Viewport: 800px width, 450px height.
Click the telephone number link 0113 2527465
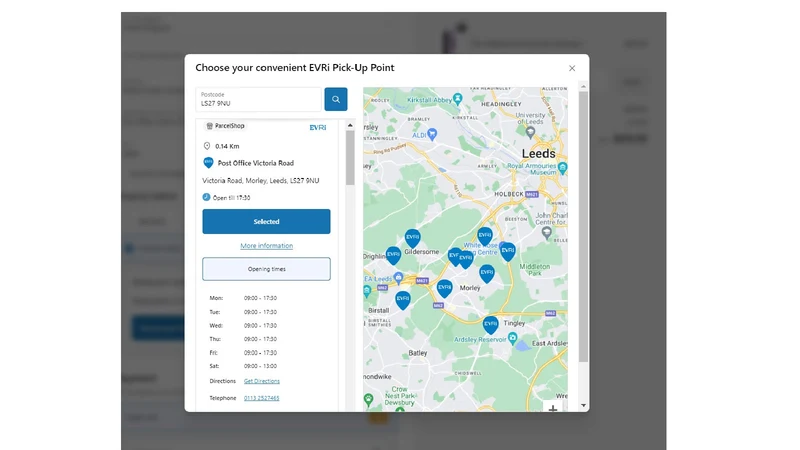click(261, 398)
